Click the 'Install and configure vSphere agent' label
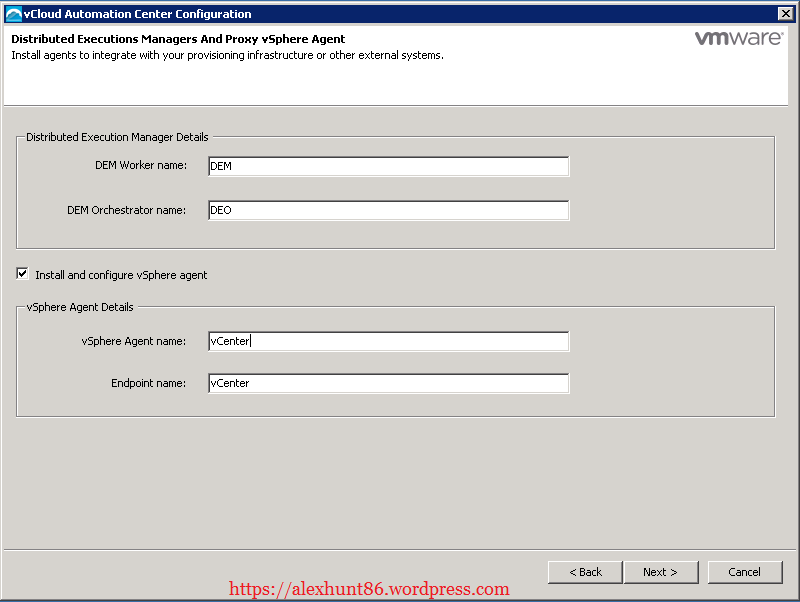800x602 pixels. point(121,275)
